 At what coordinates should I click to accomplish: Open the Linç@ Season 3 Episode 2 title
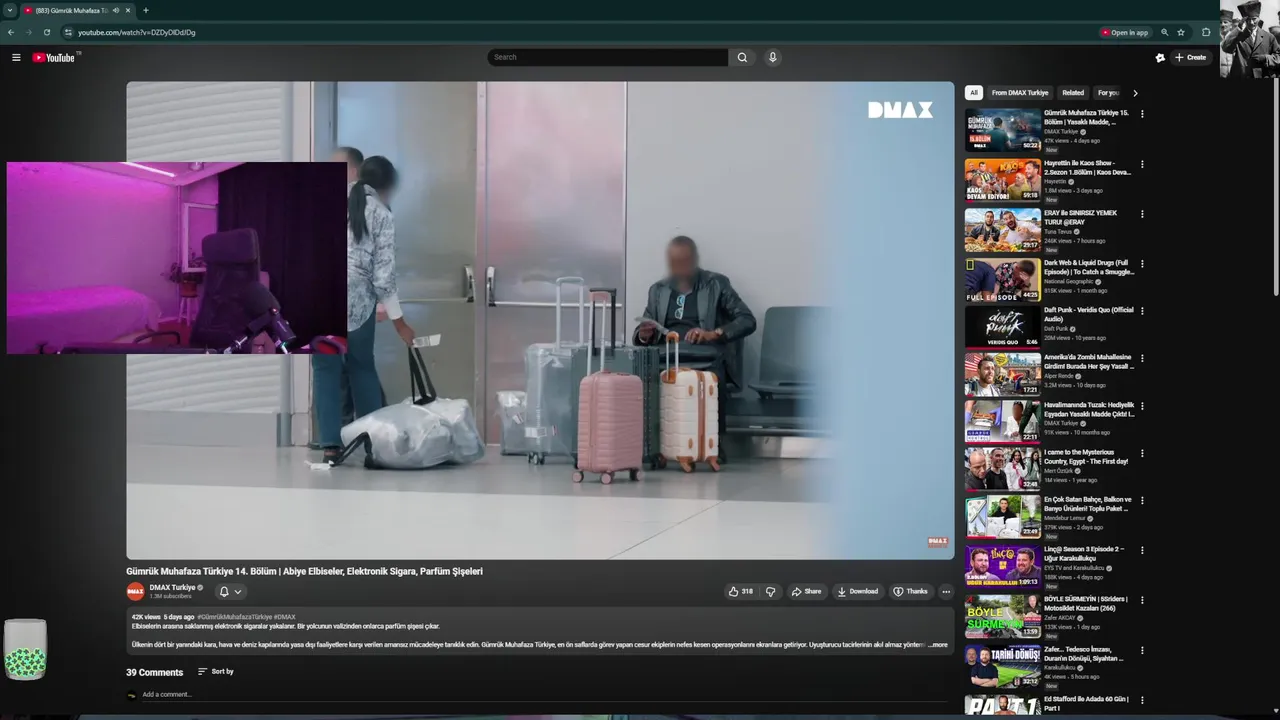pyautogui.click(x=1084, y=553)
